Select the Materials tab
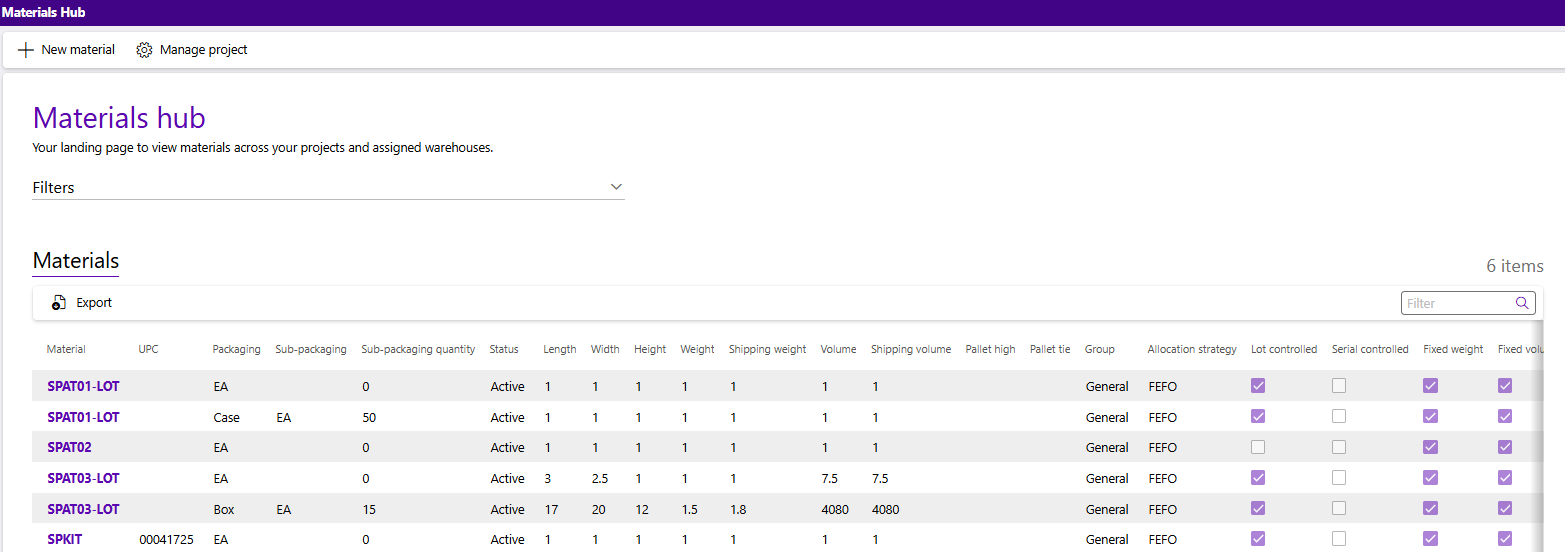The image size is (1565, 552). pos(76,261)
